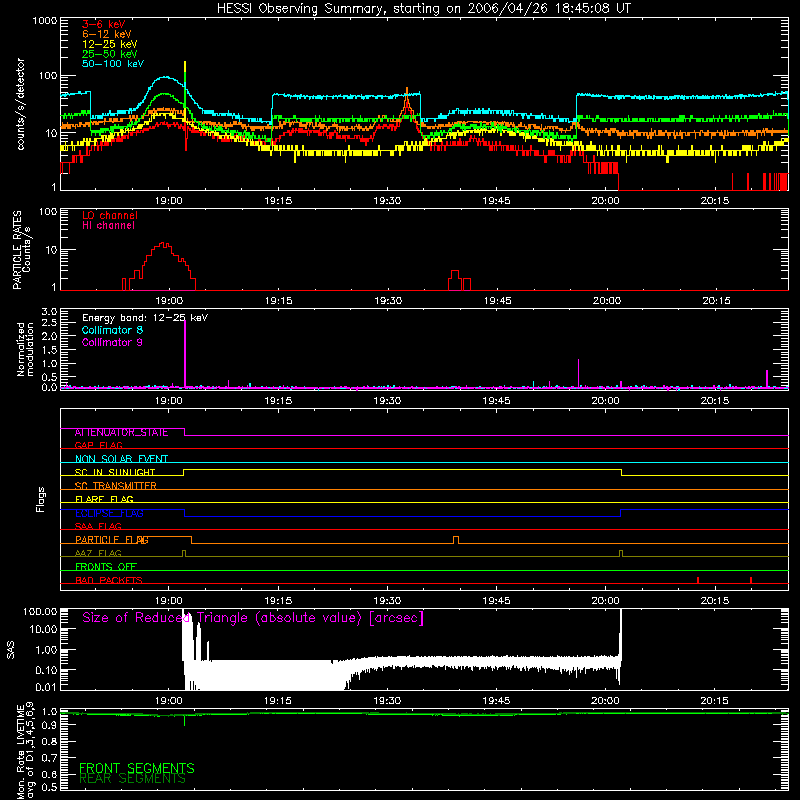Click the counts/s/detector axis label
800x800 pixels.
click(x=20, y=104)
